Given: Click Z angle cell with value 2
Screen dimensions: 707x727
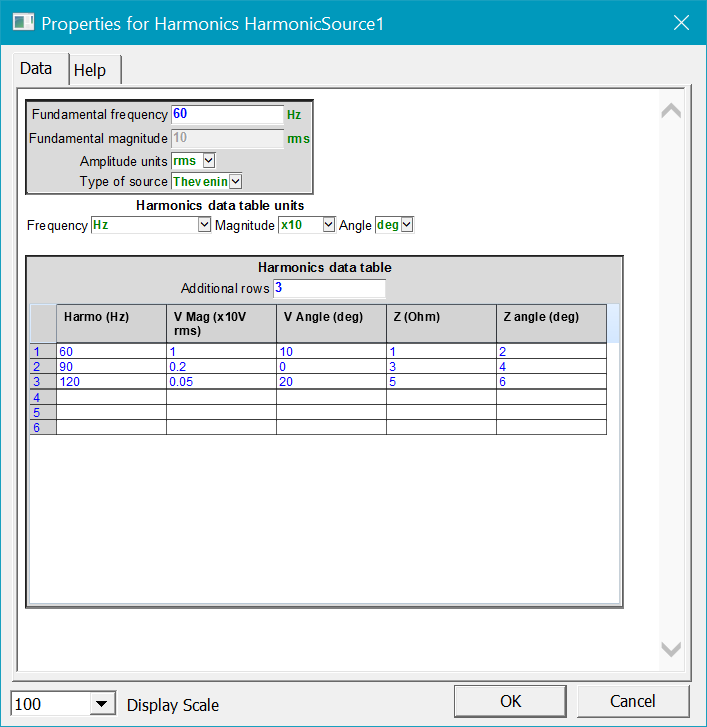Looking at the screenshot, I should [551, 351].
